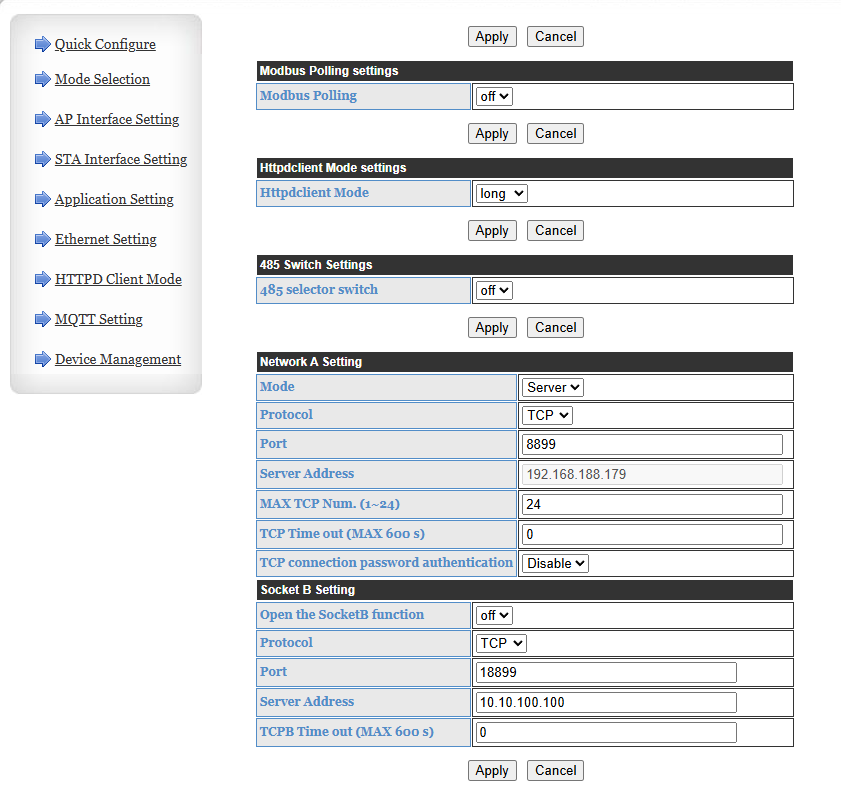The image size is (841, 792).
Task: Open the MQTT Setting page
Action: pyautogui.click(x=98, y=319)
